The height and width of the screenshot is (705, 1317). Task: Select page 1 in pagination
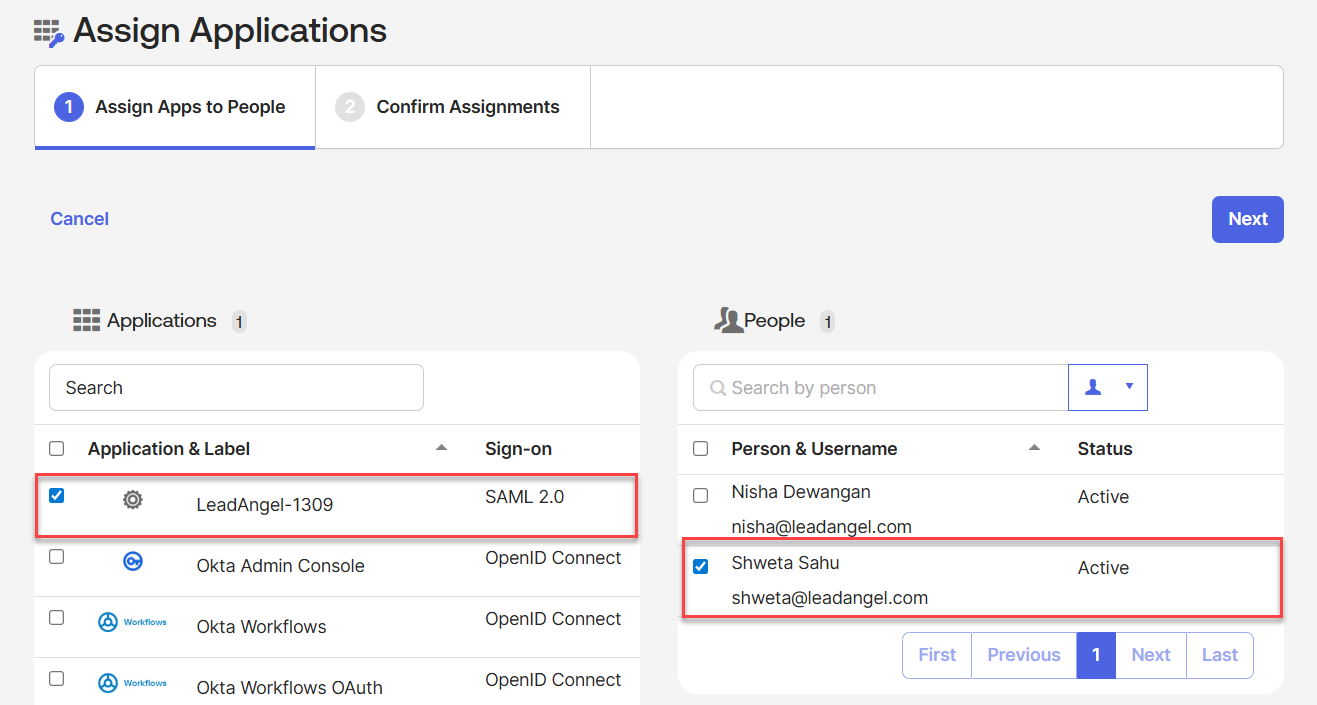[x=1096, y=655]
